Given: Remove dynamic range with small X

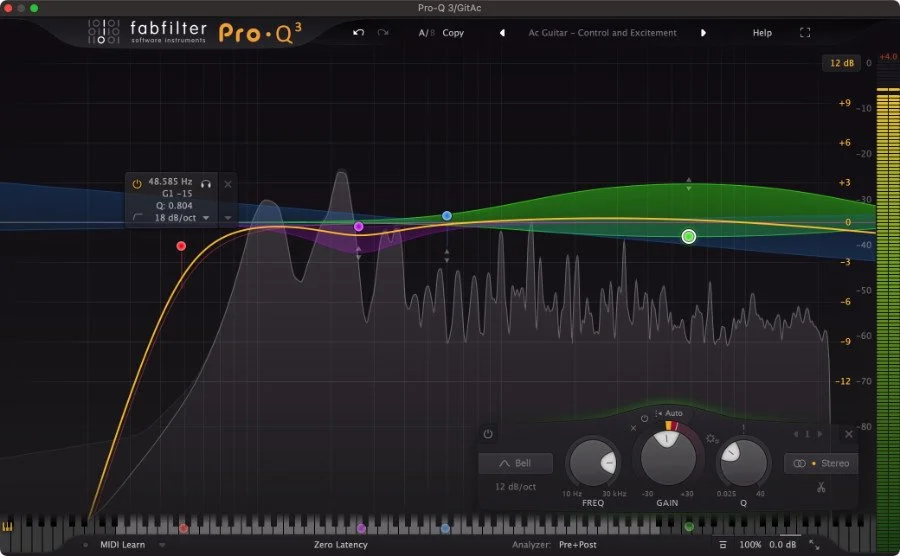Looking at the screenshot, I should [634, 428].
